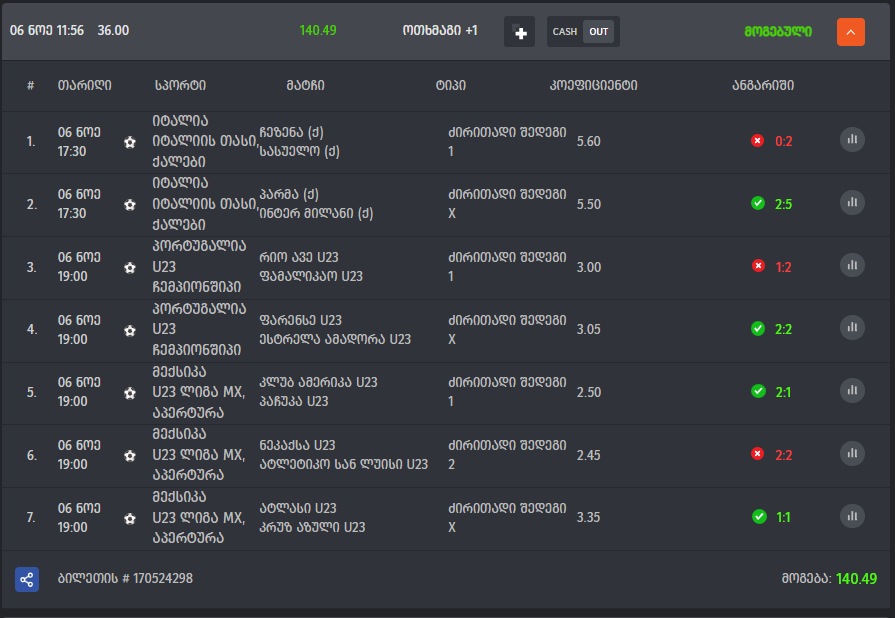Click football icon in row 5 კლუბ ამერიკა
Screen dimensions: 895x618
coord(130,393)
